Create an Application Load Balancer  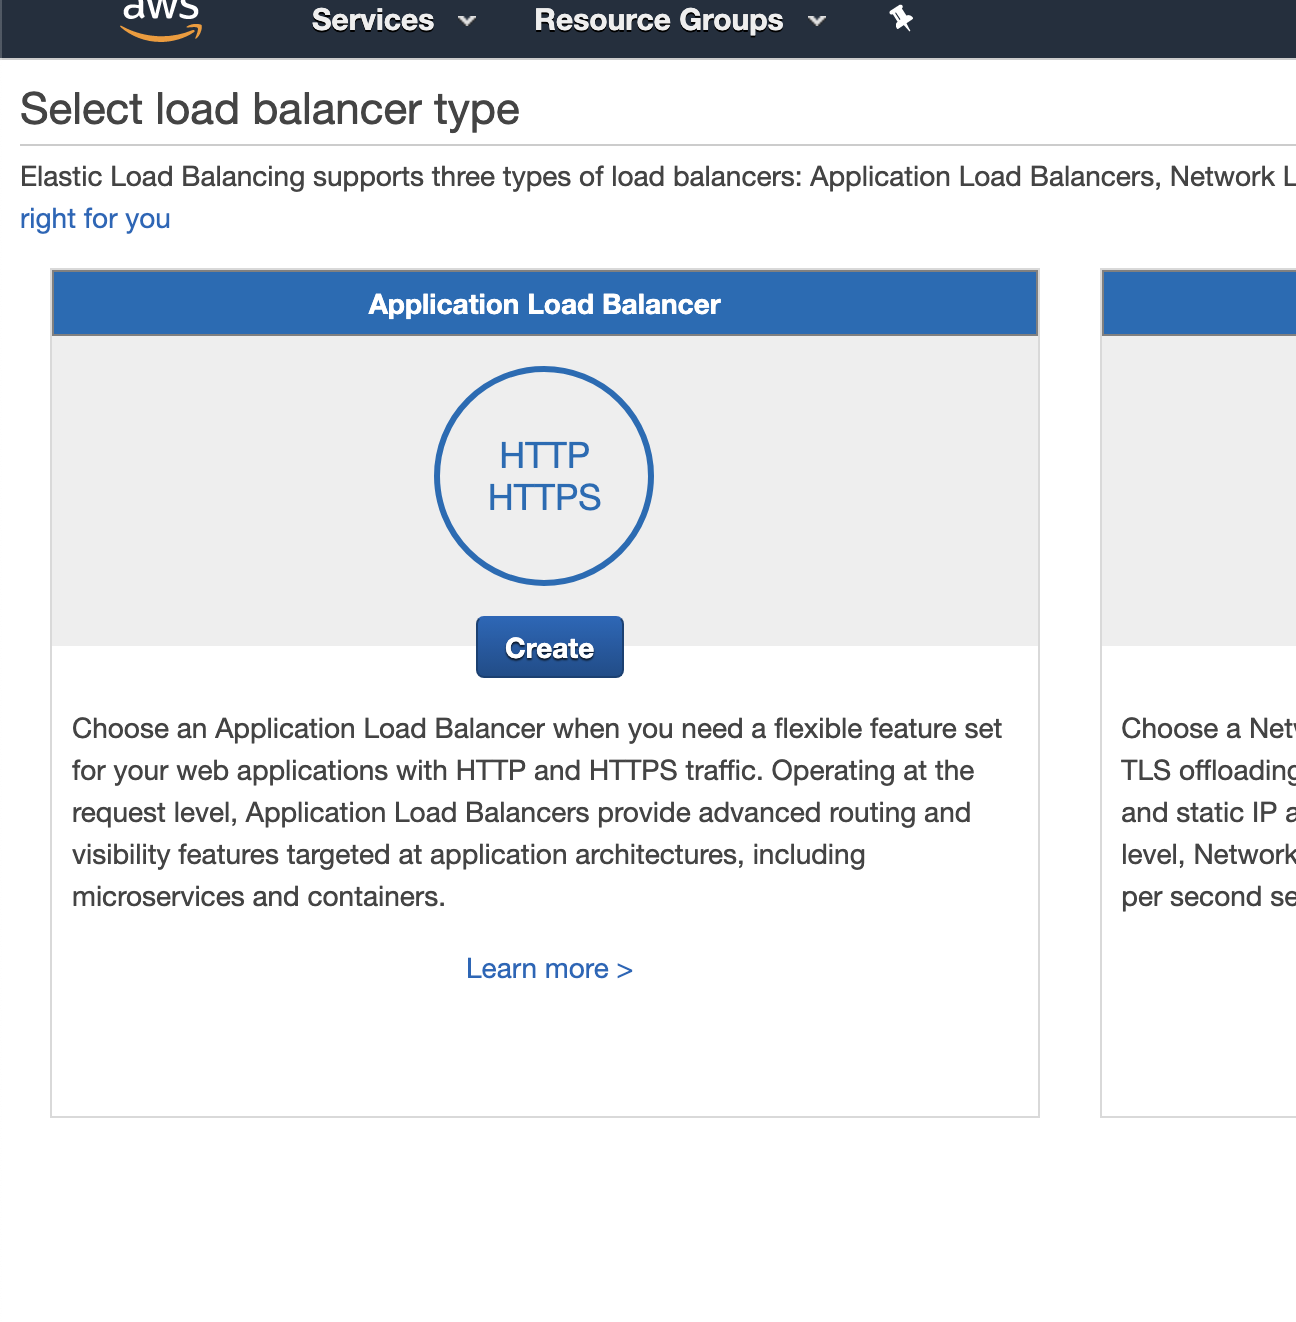pos(550,647)
